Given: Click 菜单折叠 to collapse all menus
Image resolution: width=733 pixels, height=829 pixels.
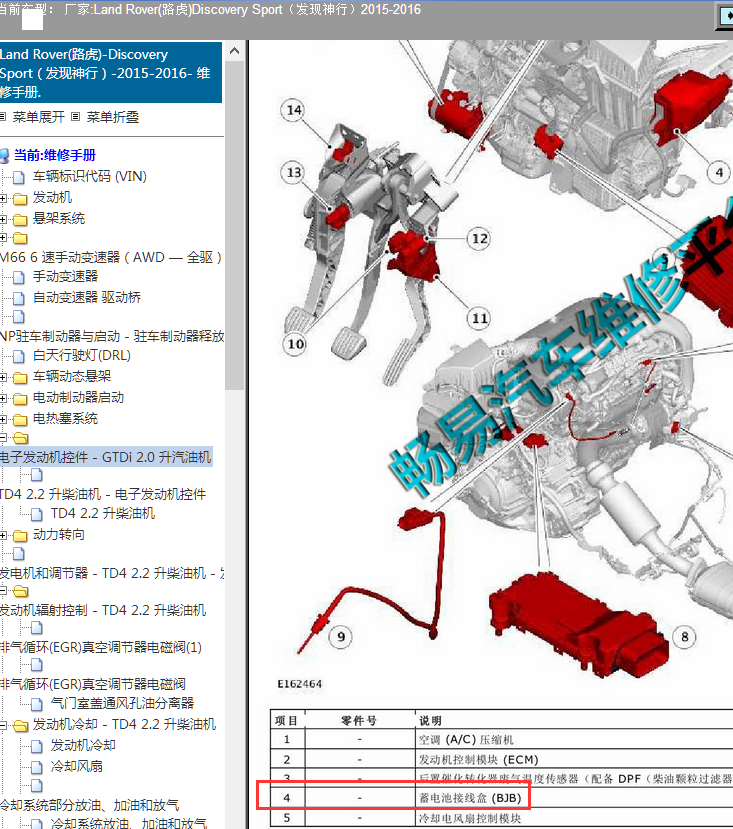Looking at the screenshot, I should pos(113,117).
